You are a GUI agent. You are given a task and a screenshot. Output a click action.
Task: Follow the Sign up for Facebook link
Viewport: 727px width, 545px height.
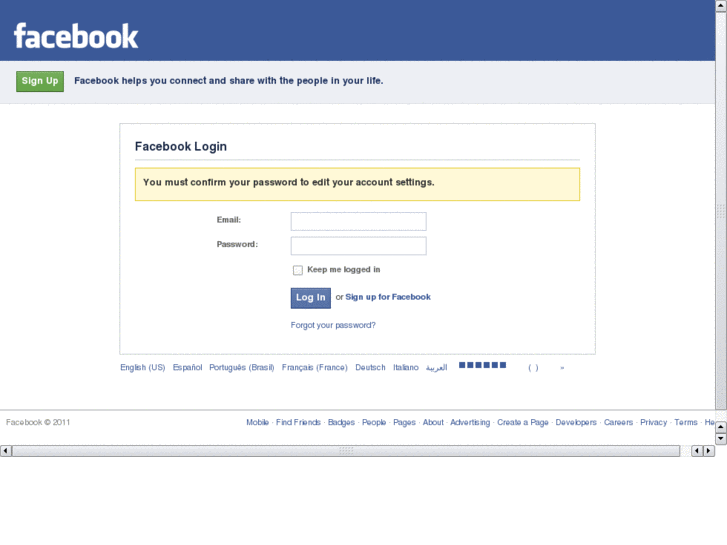click(x=388, y=297)
